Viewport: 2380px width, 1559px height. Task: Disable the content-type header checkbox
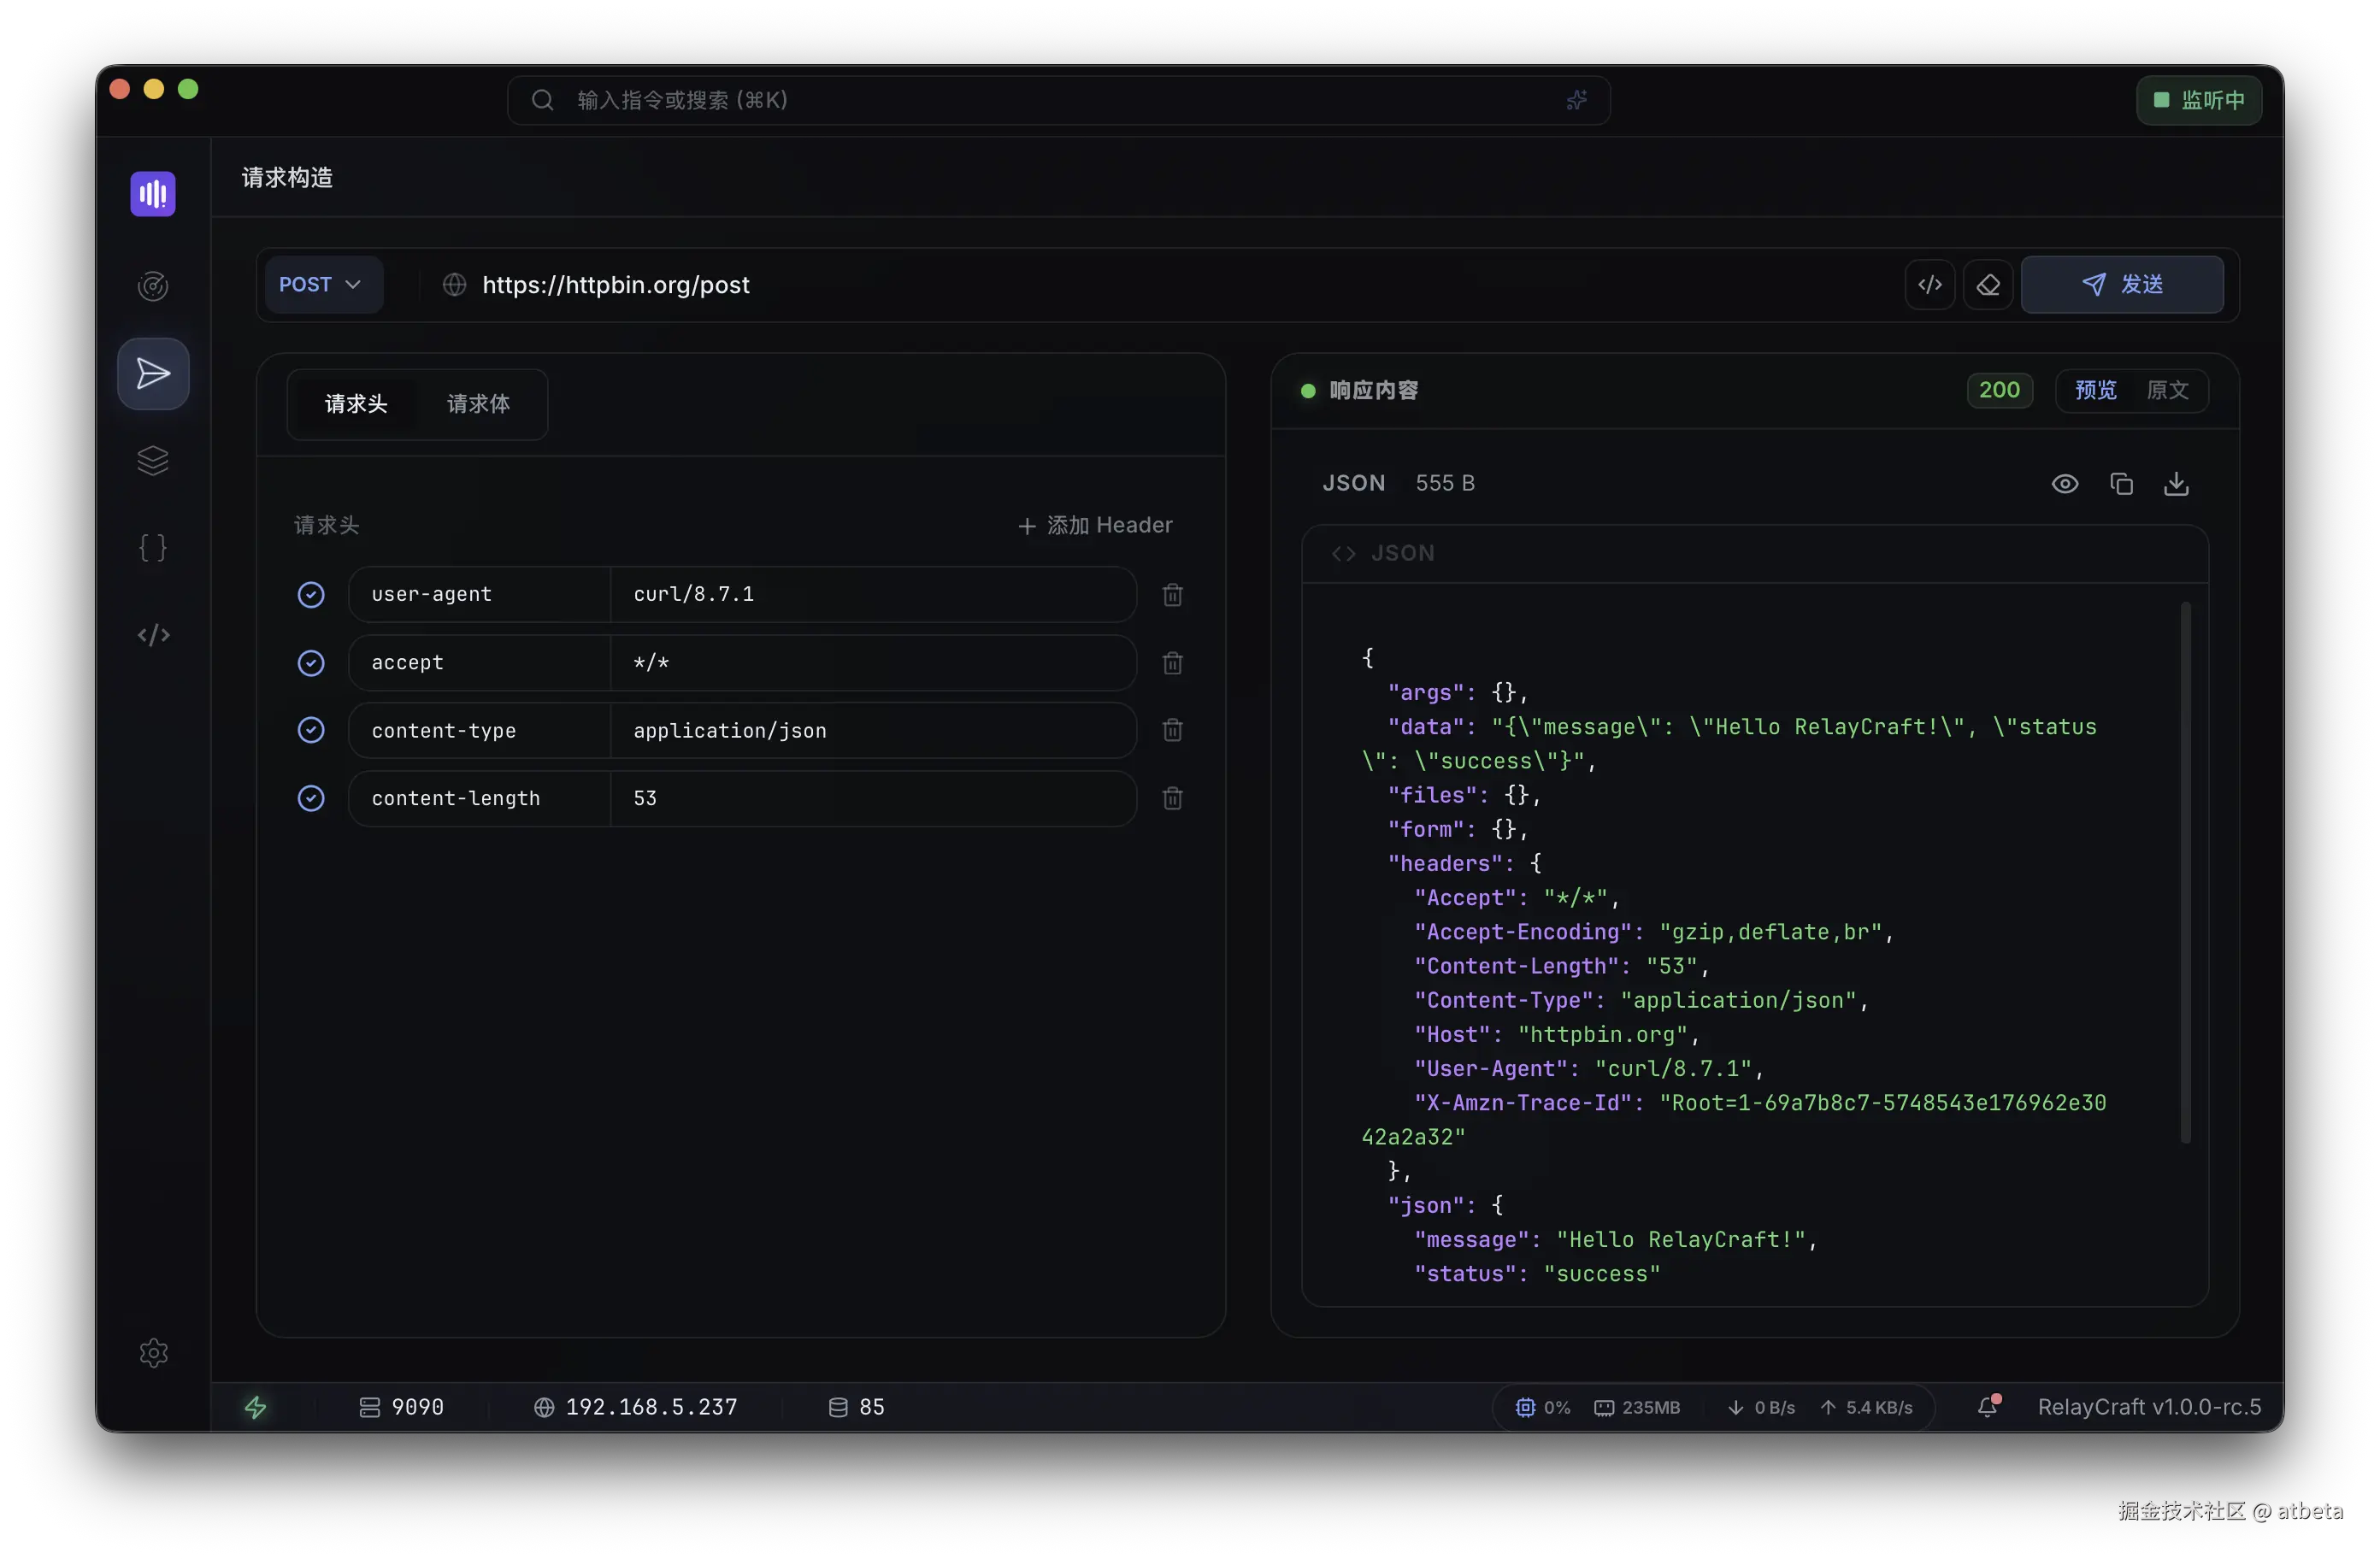[x=311, y=730]
